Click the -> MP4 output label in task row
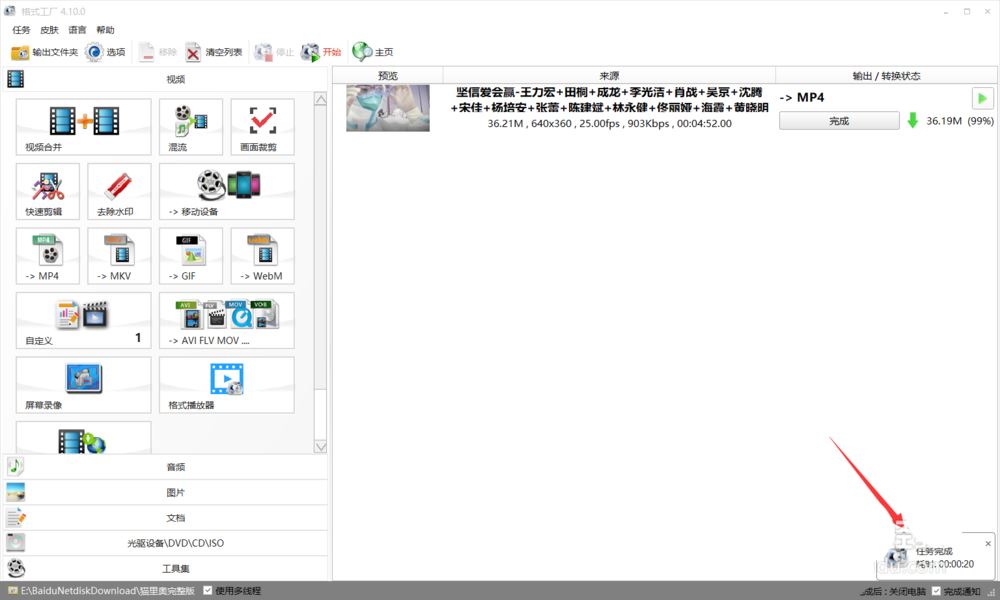The width and height of the screenshot is (1000, 600). point(802,97)
